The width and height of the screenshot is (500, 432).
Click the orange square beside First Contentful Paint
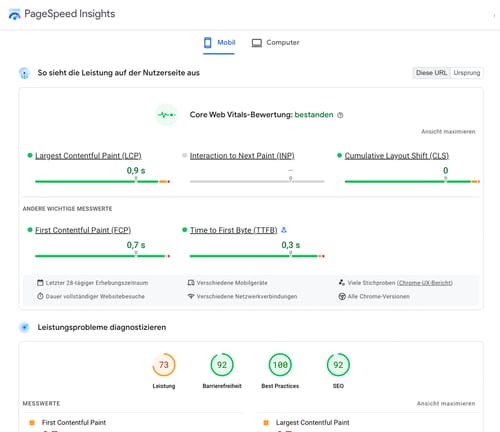[x=32, y=423]
